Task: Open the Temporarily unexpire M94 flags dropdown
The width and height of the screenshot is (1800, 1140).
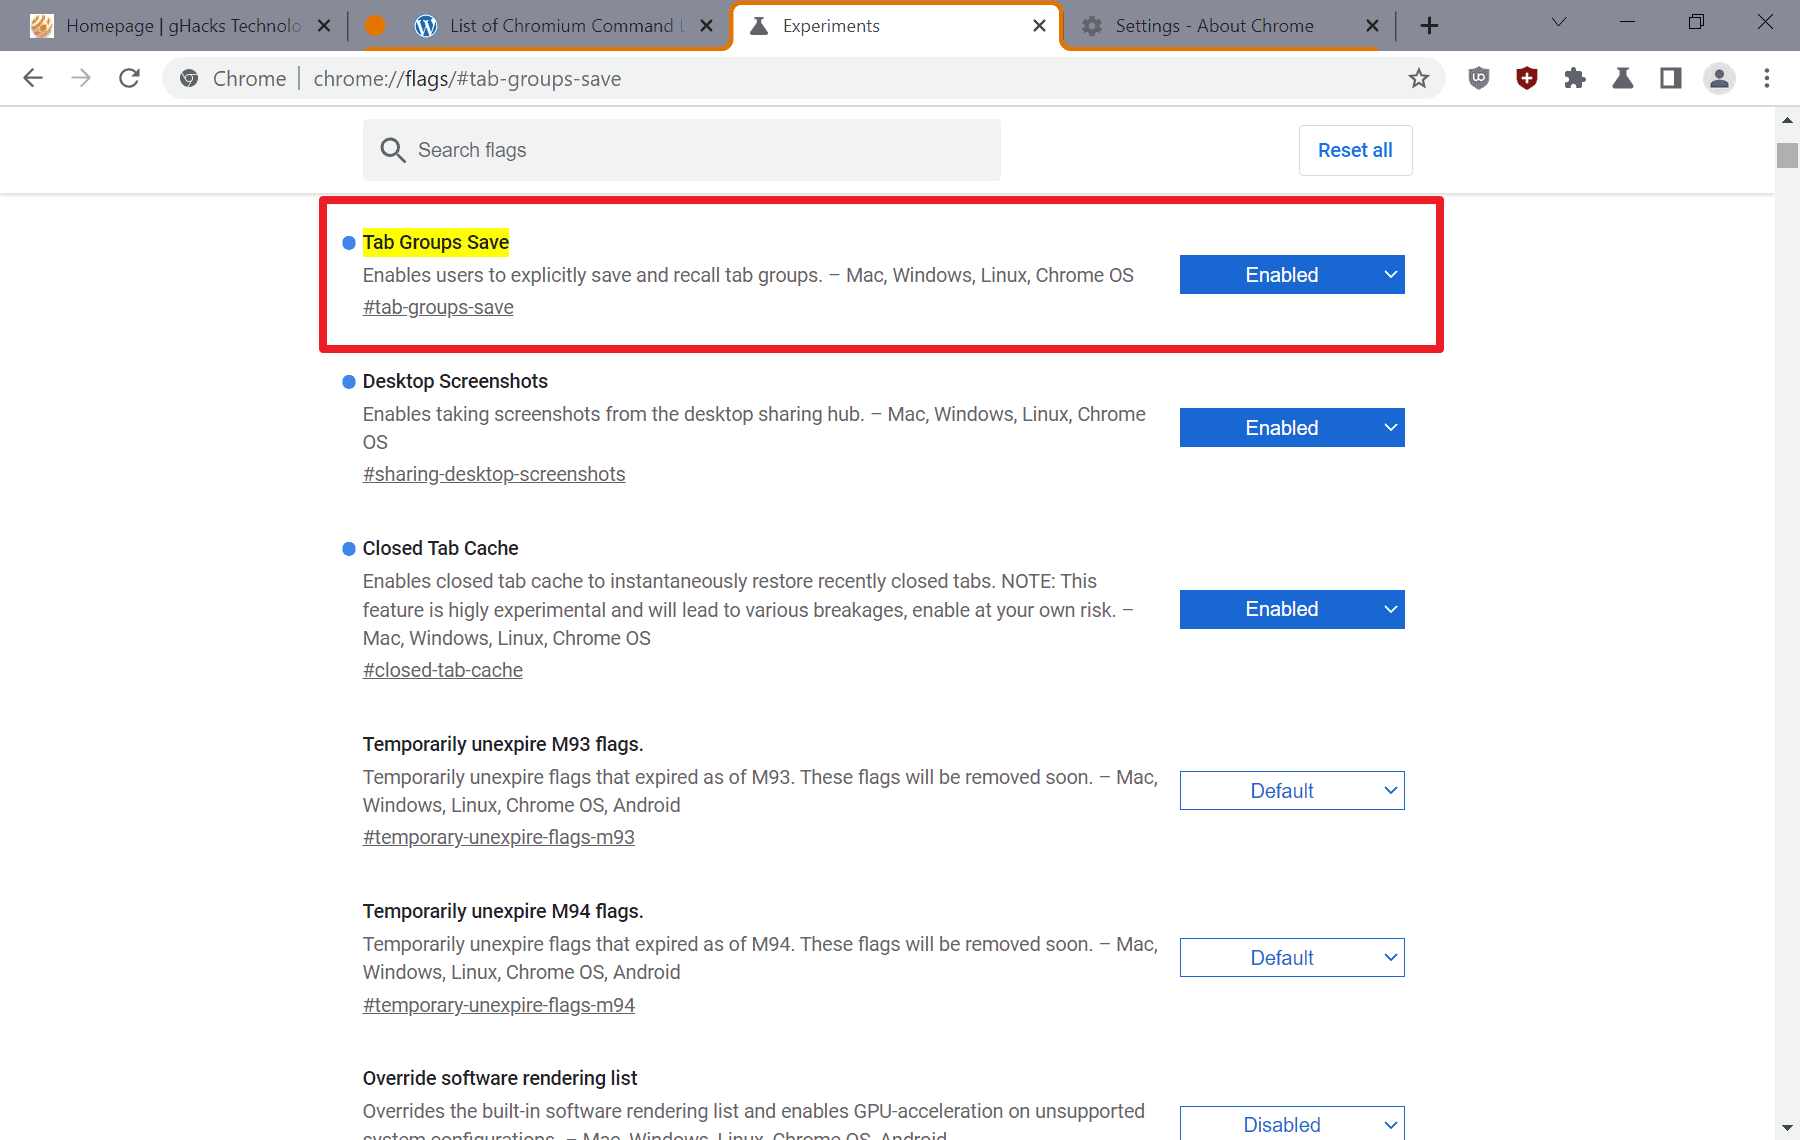Action: [1292, 958]
